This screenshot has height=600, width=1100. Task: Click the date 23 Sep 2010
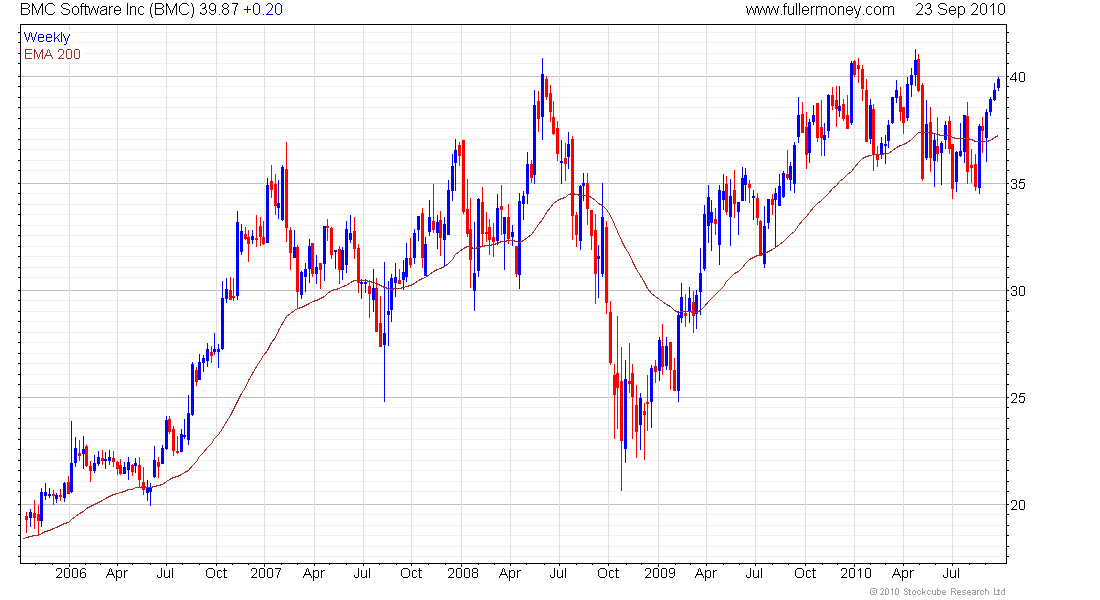click(x=960, y=10)
